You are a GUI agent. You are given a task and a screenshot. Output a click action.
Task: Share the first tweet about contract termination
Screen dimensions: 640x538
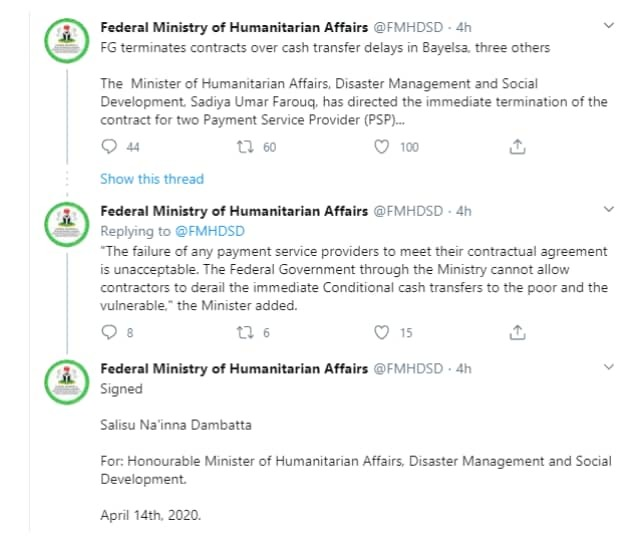click(517, 147)
